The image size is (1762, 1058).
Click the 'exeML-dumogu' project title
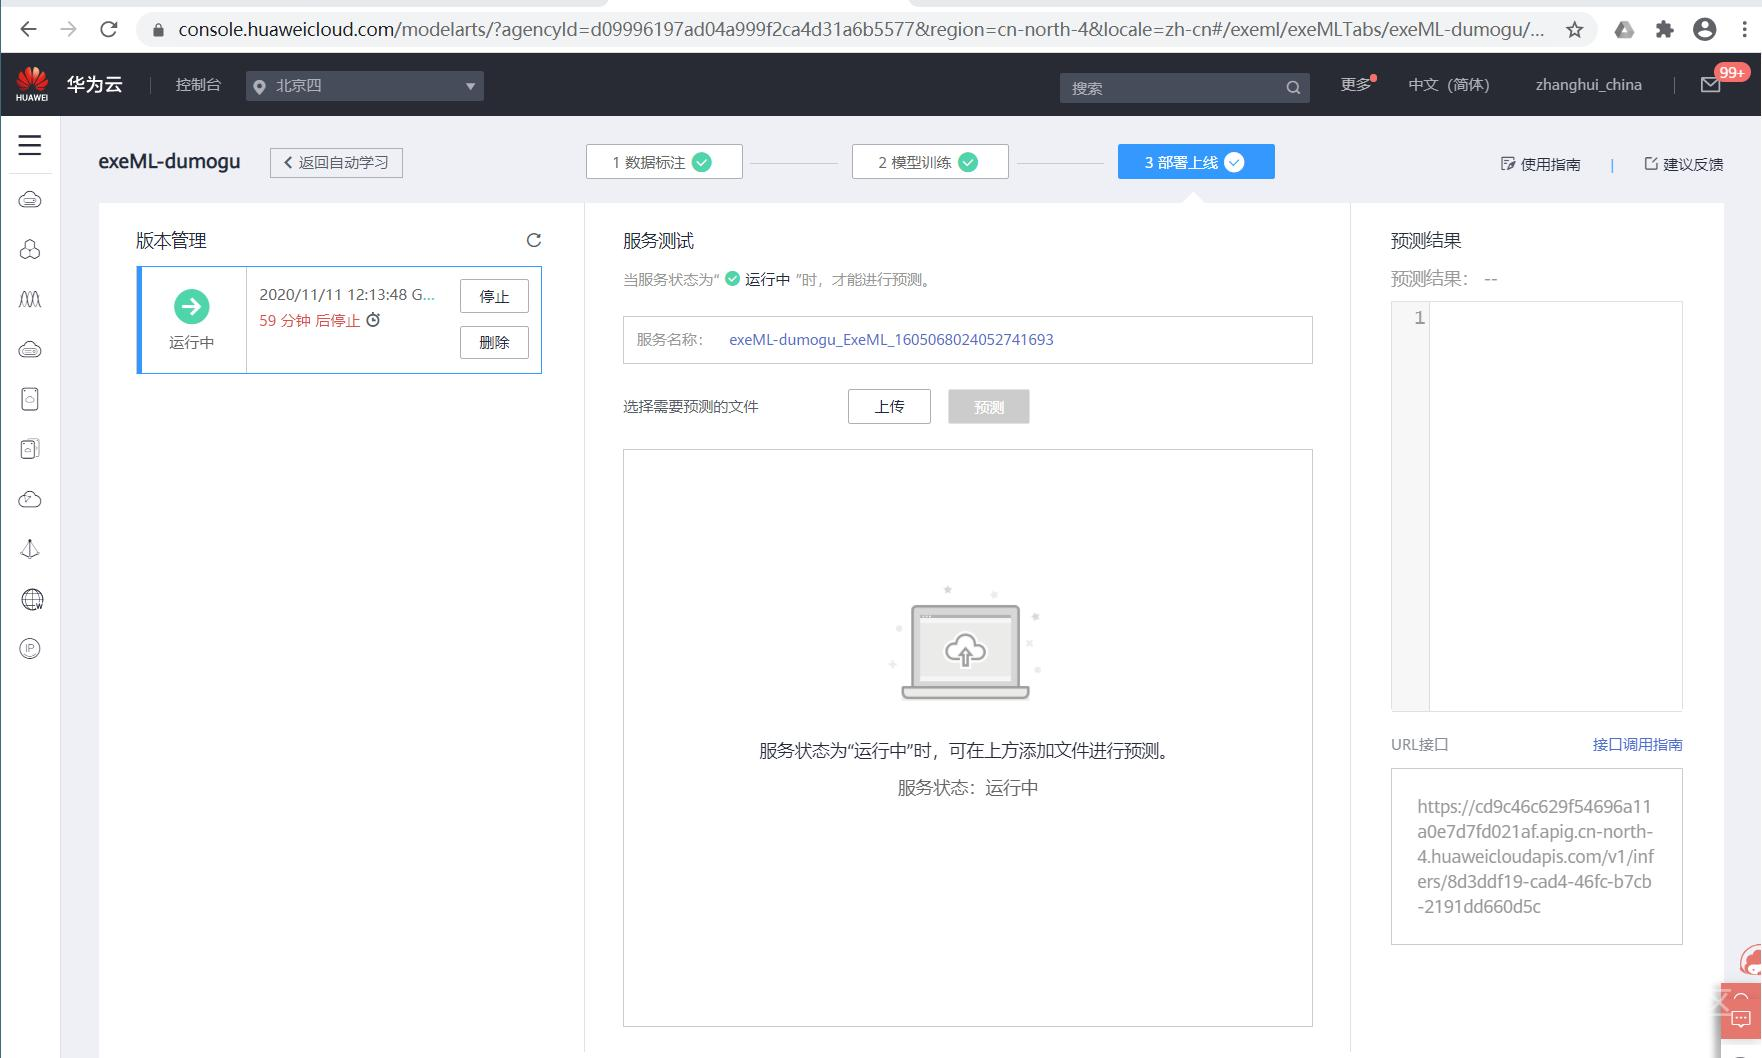[x=169, y=162]
